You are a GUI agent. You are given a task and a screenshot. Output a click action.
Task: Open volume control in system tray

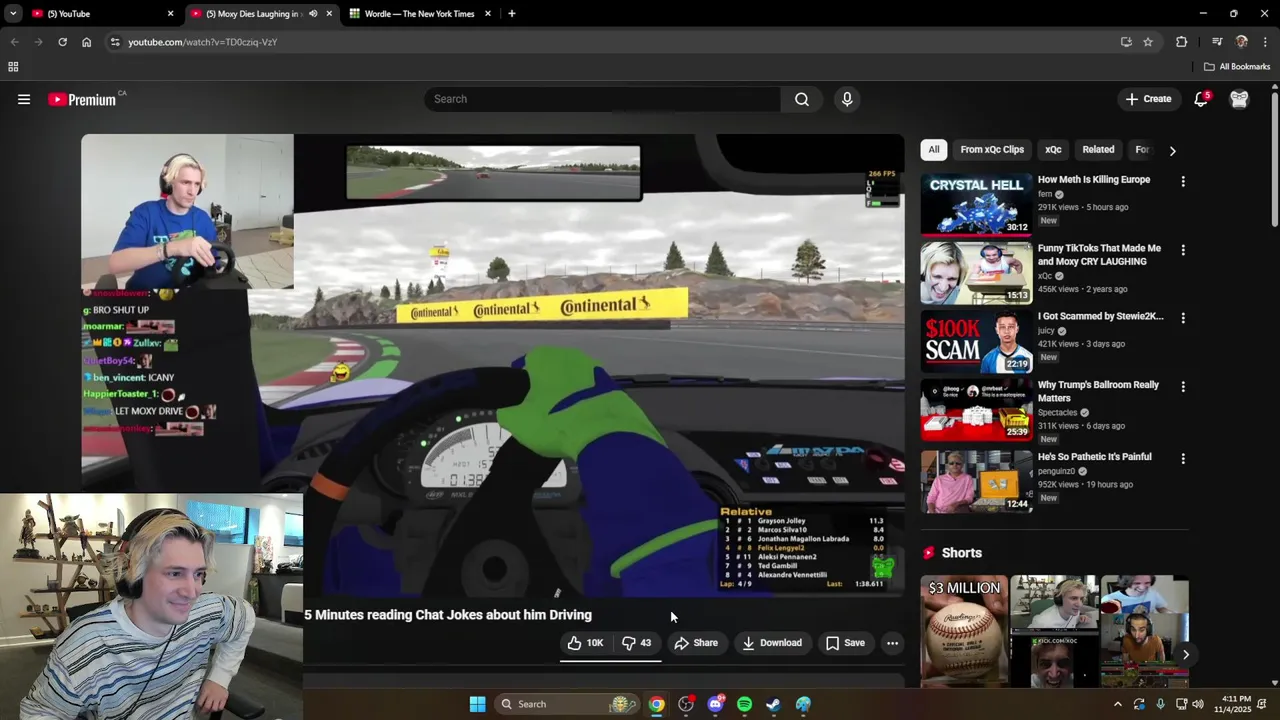pos(1198,704)
